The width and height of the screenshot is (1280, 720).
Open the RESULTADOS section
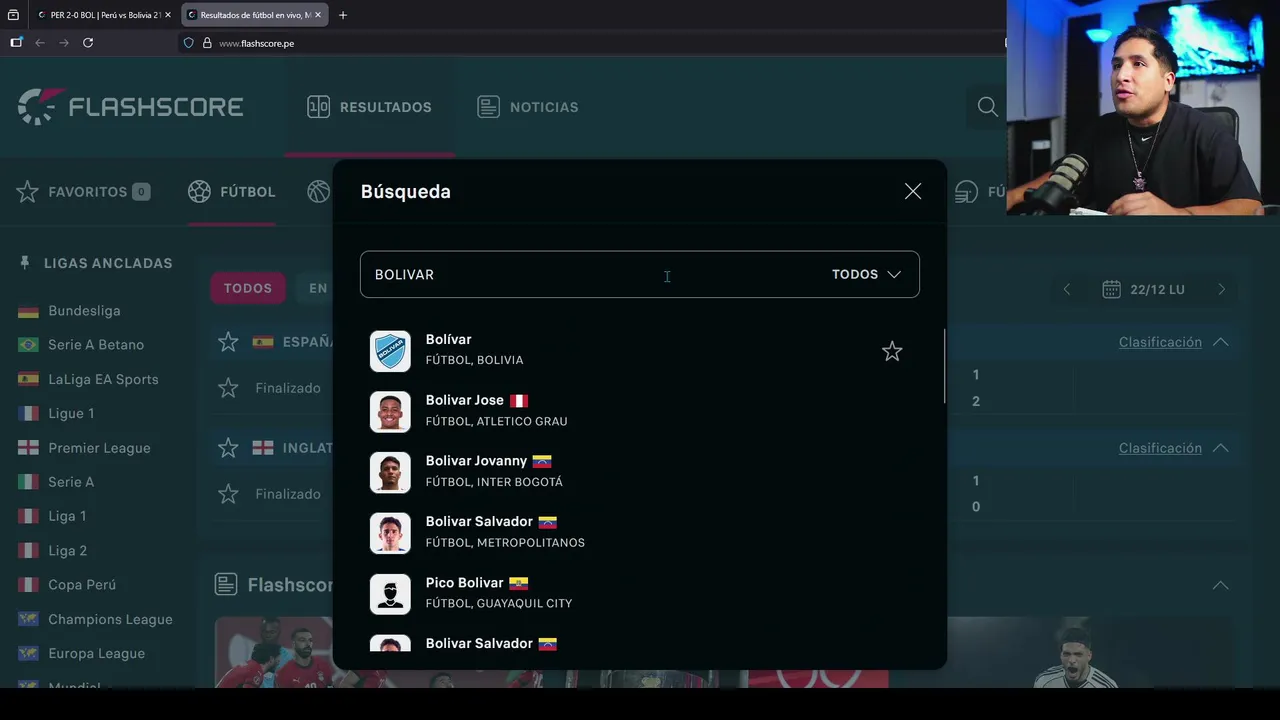[x=369, y=107]
